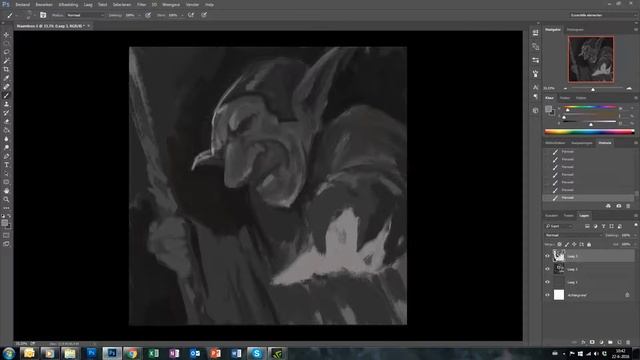Toggle pressure for opacity icon
Image resolution: width=640 pixels, height=360 pixels.
(x=148, y=15)
